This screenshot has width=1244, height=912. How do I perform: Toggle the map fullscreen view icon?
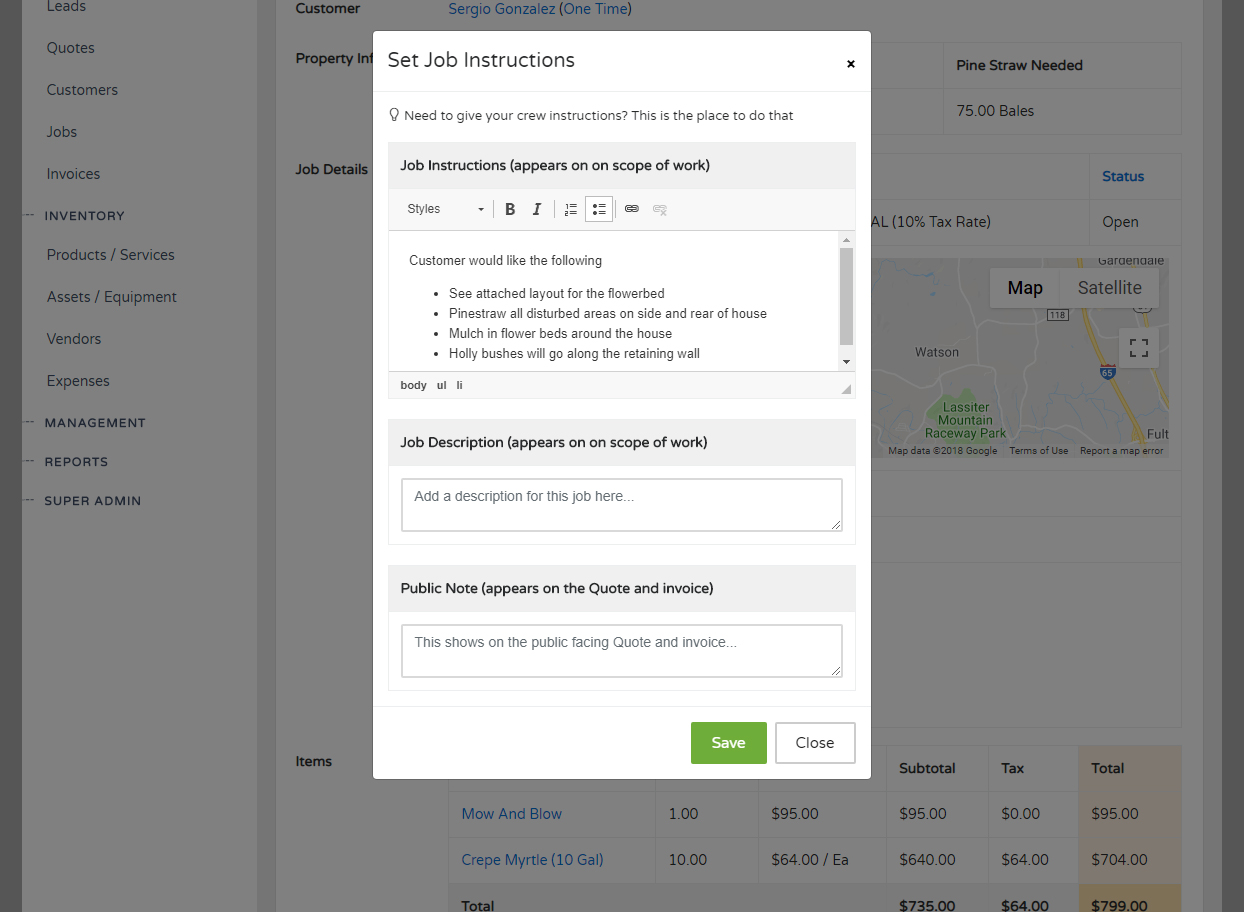coord(1138,348)
